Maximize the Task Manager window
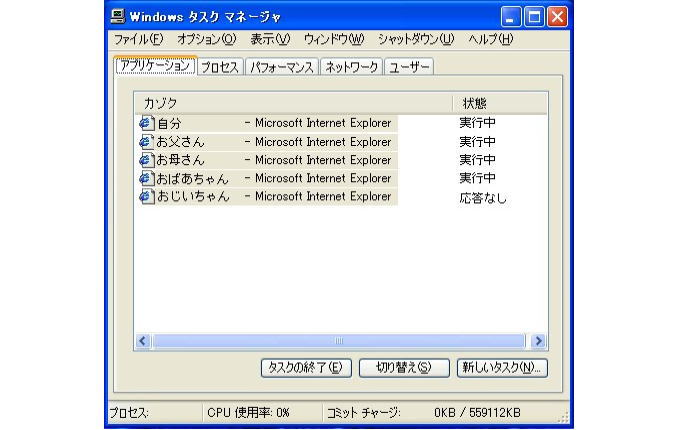The image size is (679, 430). pyautogui.click(x=534, y=17)
